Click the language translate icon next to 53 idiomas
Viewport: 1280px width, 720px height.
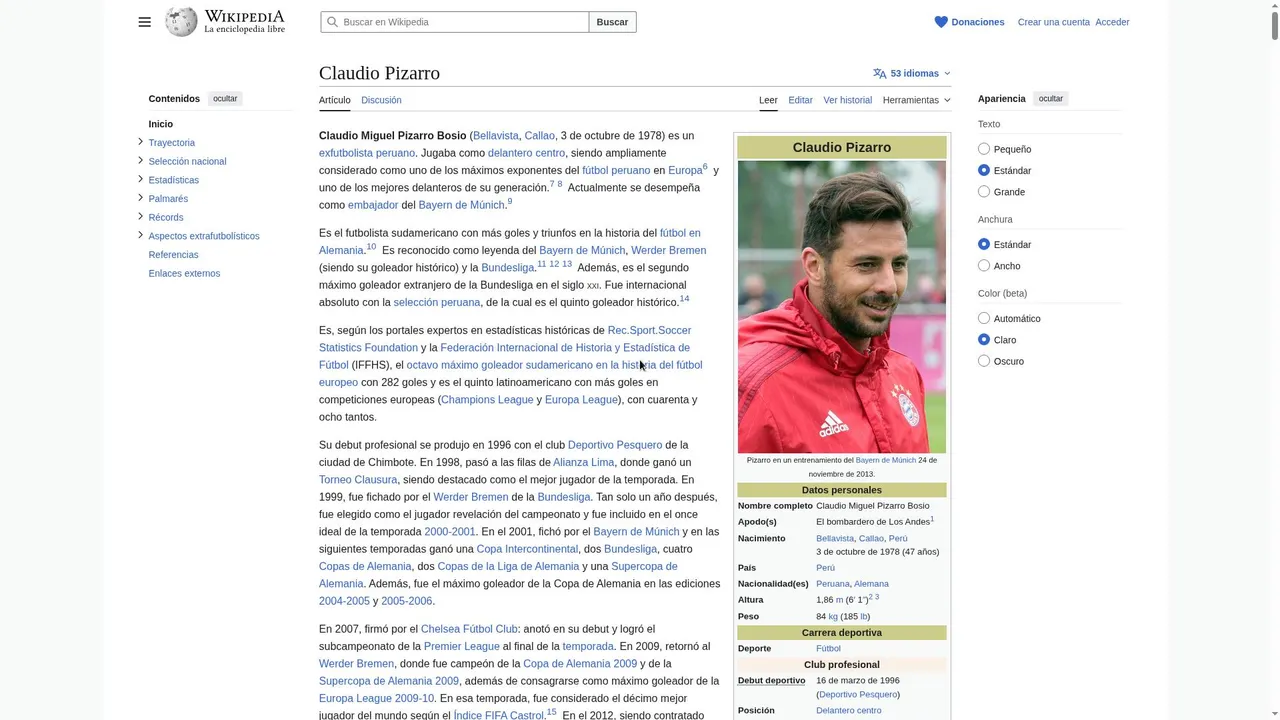coord(880,73)
